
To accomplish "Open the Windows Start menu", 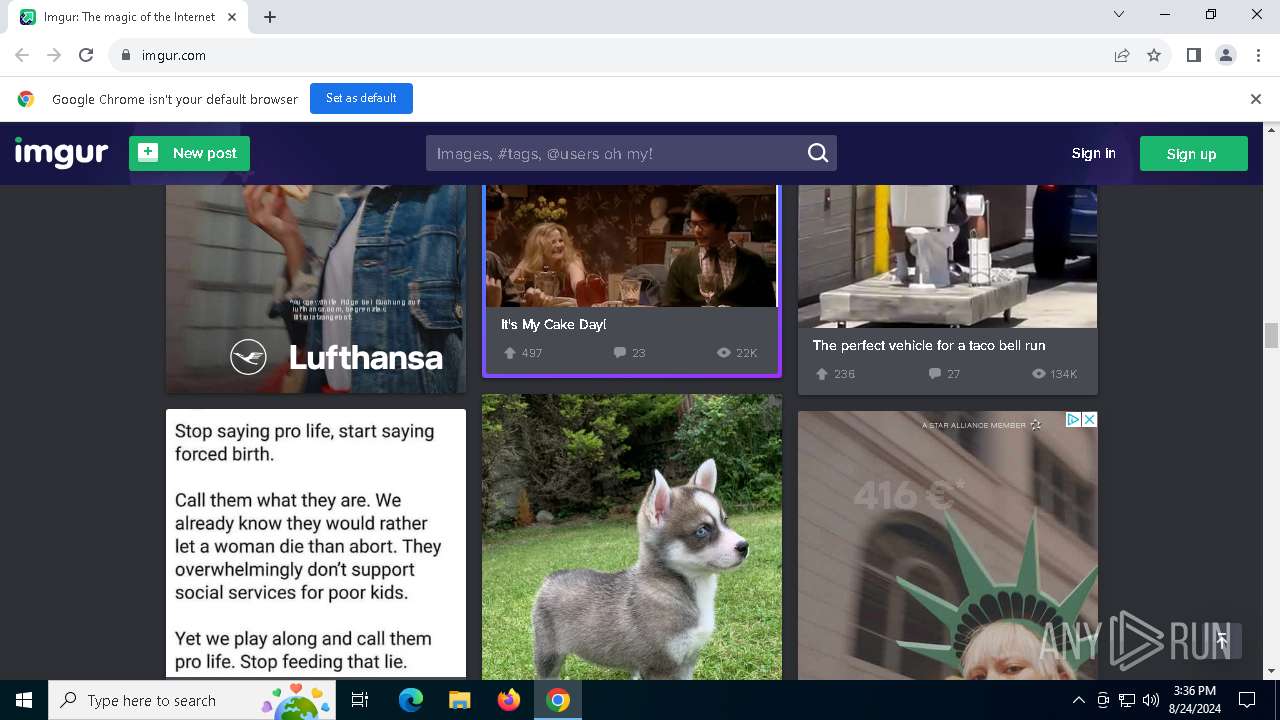I will click(24, 700).
